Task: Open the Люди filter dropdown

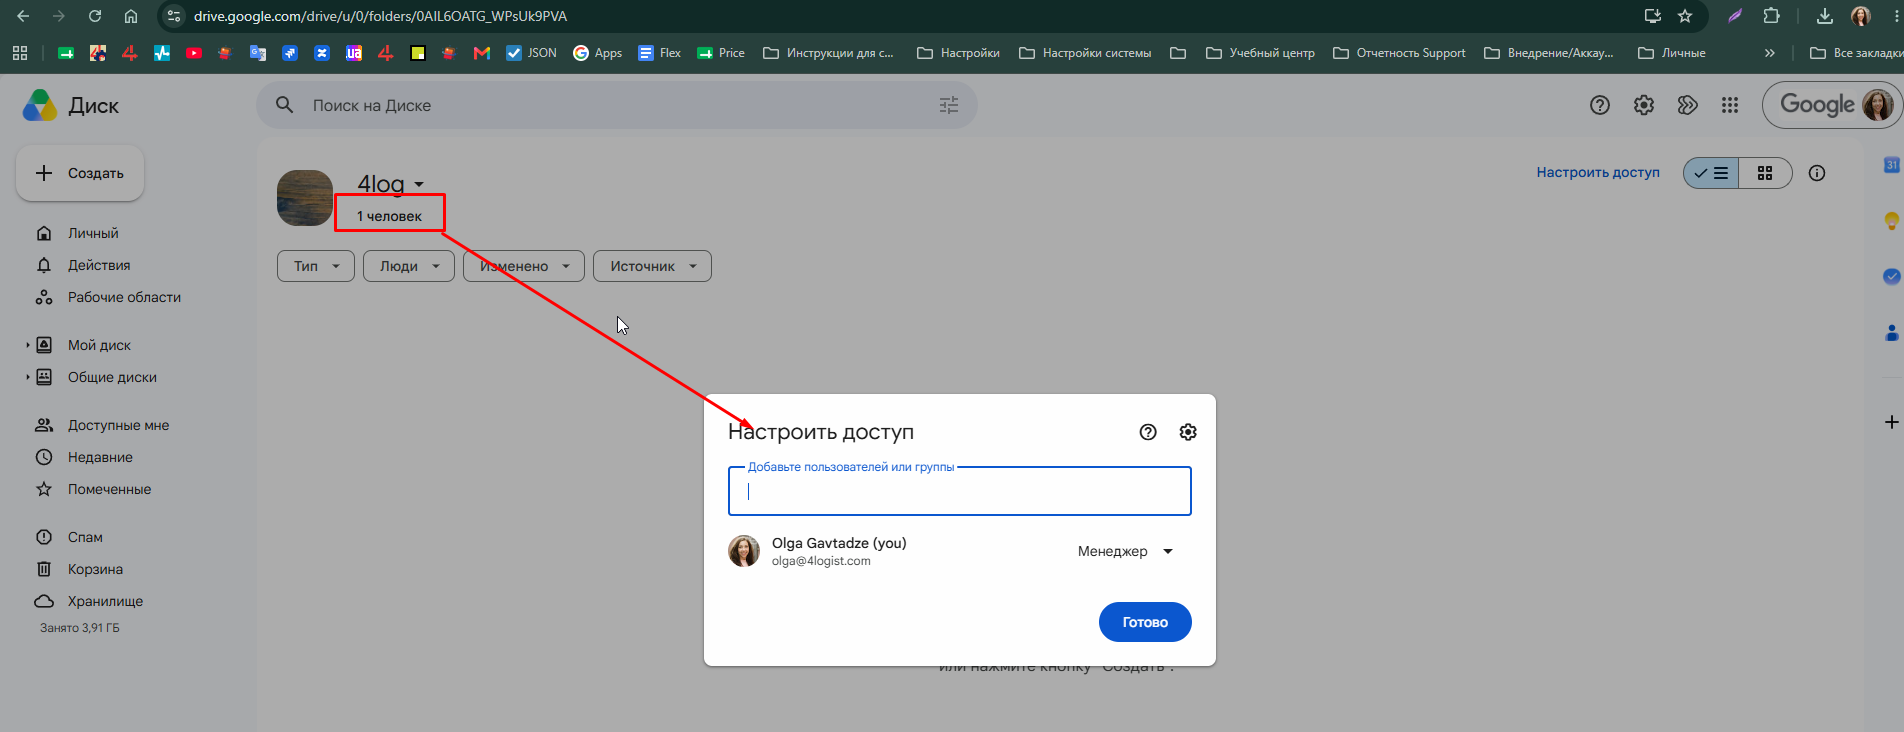Action: 409,266
